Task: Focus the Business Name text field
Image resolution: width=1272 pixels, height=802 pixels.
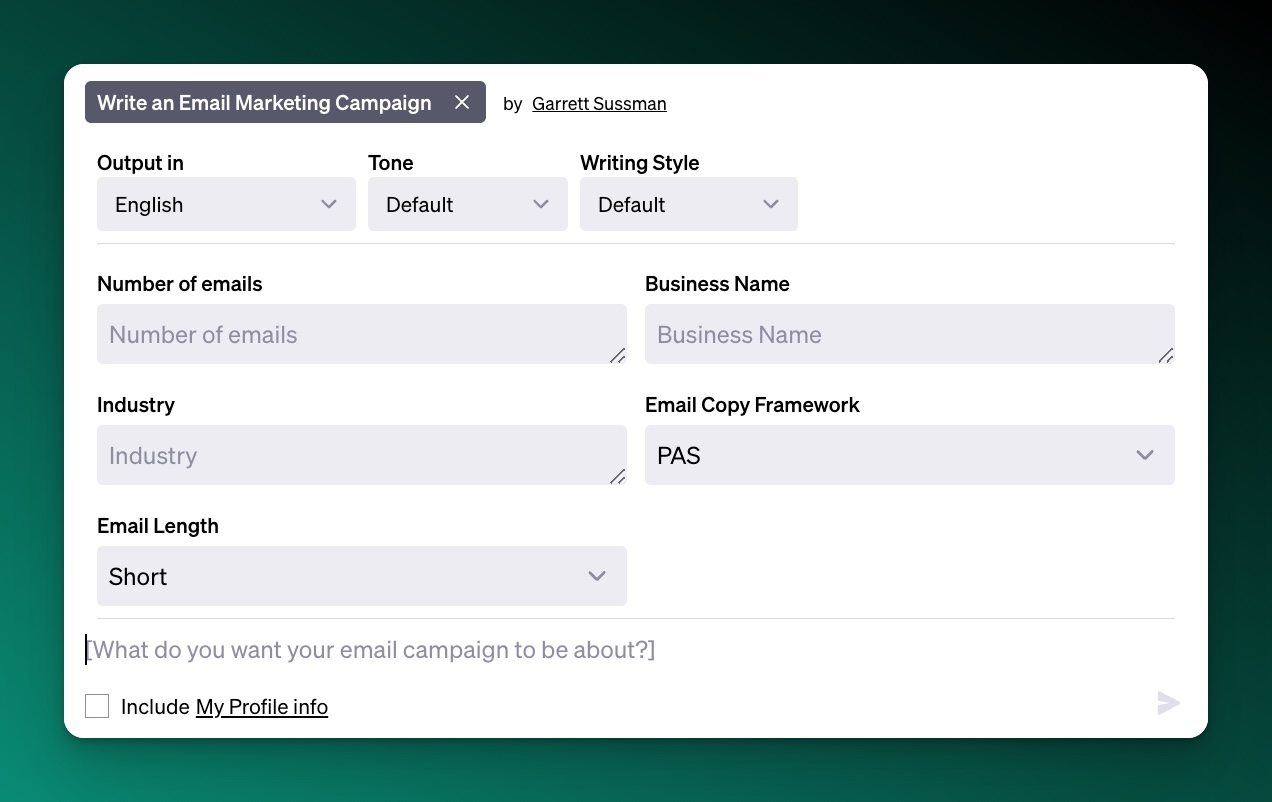Action: [x=900, y=334]
